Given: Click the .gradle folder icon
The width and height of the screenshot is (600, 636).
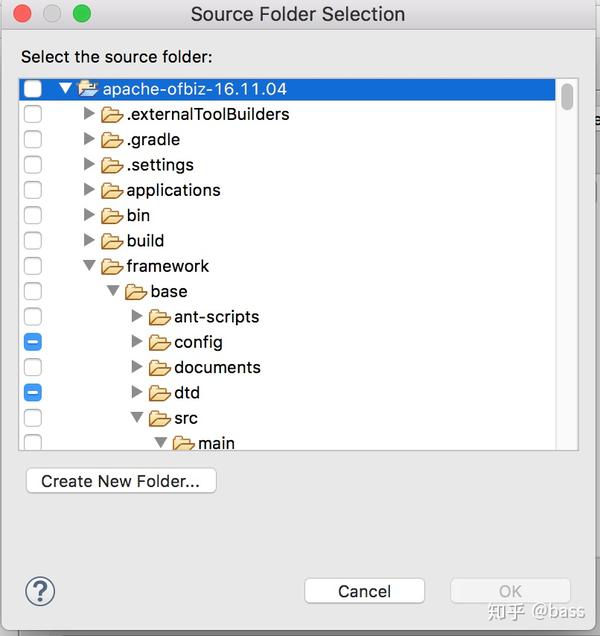Looking at the screenshot, I should point(112,140).
